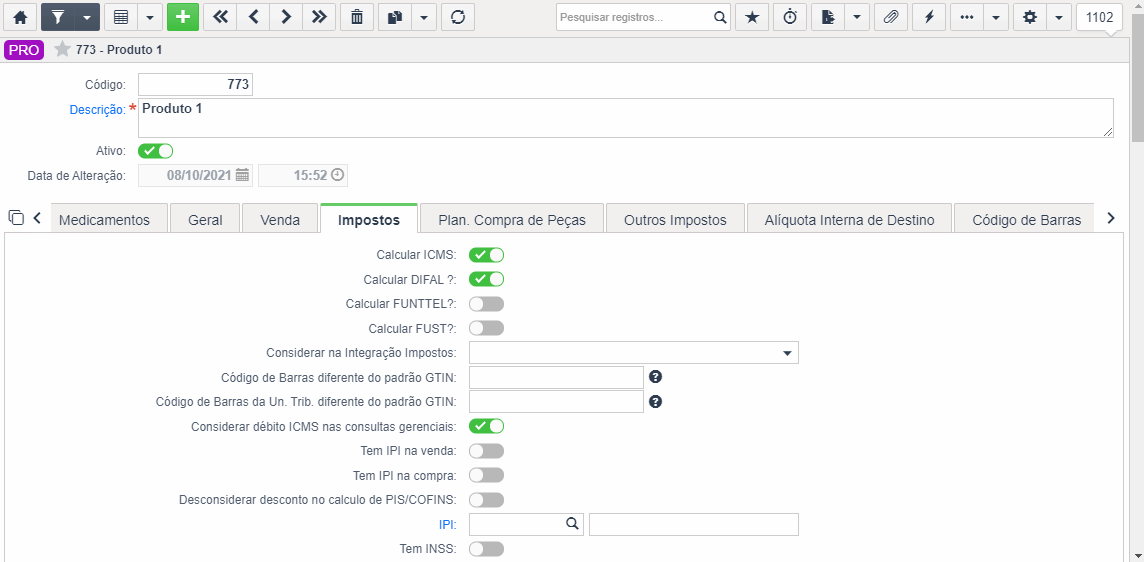Select the Impostos tab
The image size is (1144, 562).
tap(369, 220)
